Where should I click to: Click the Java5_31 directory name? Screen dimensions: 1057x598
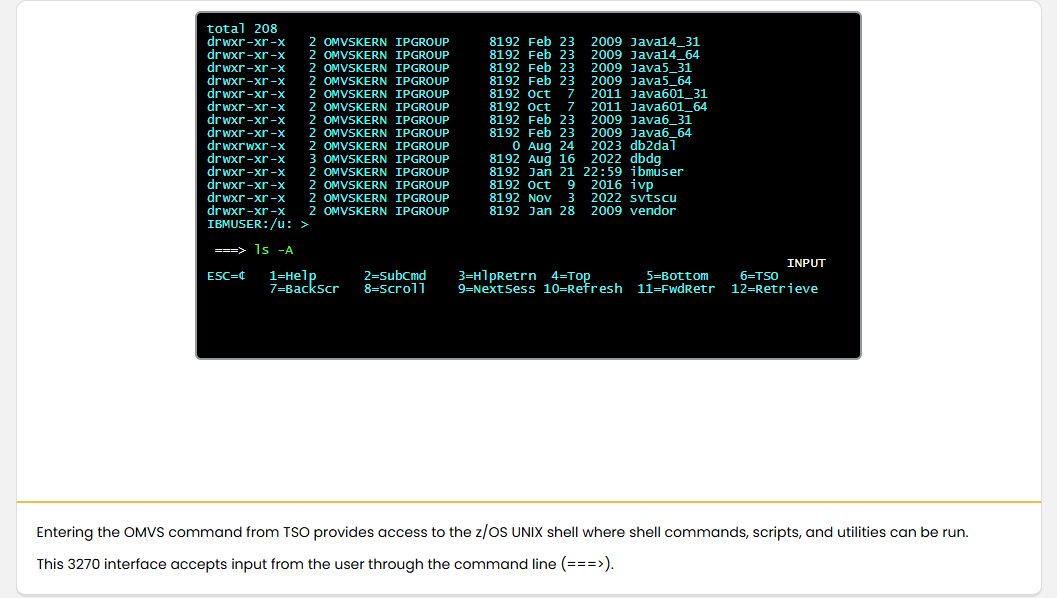(x=661, y=67)
